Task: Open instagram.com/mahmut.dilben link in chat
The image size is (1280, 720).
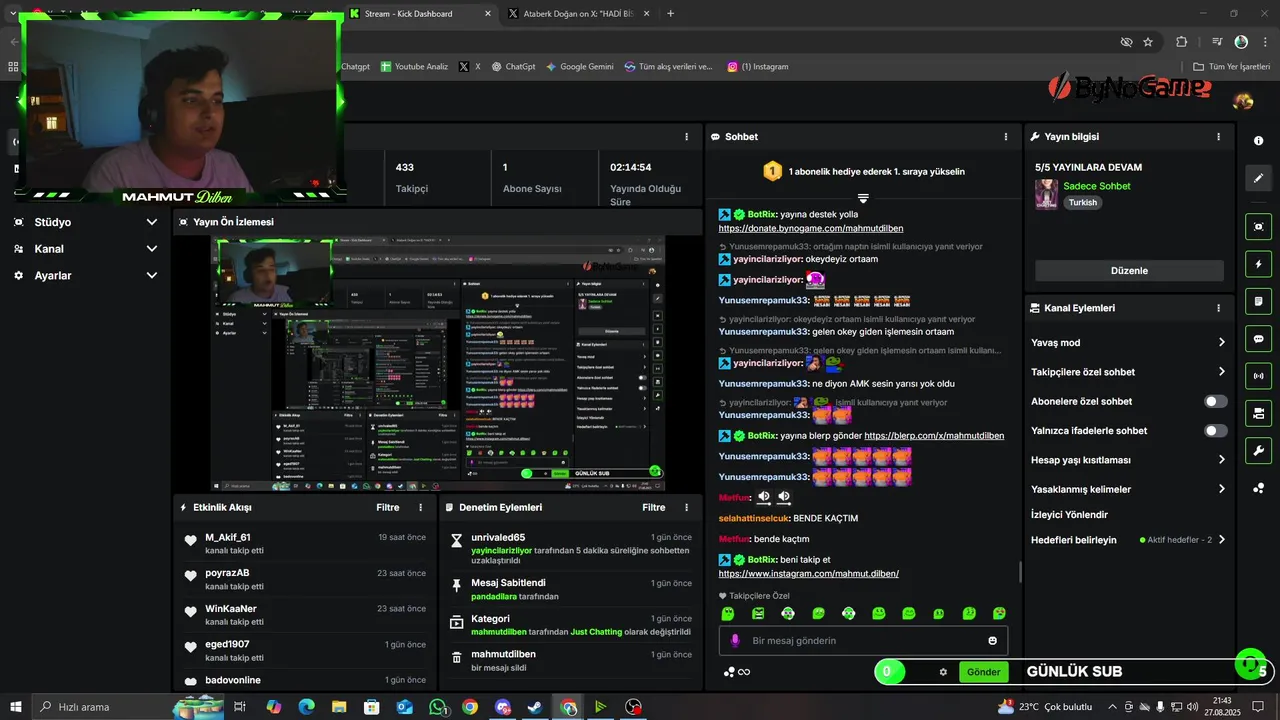Action: point(808,574)
